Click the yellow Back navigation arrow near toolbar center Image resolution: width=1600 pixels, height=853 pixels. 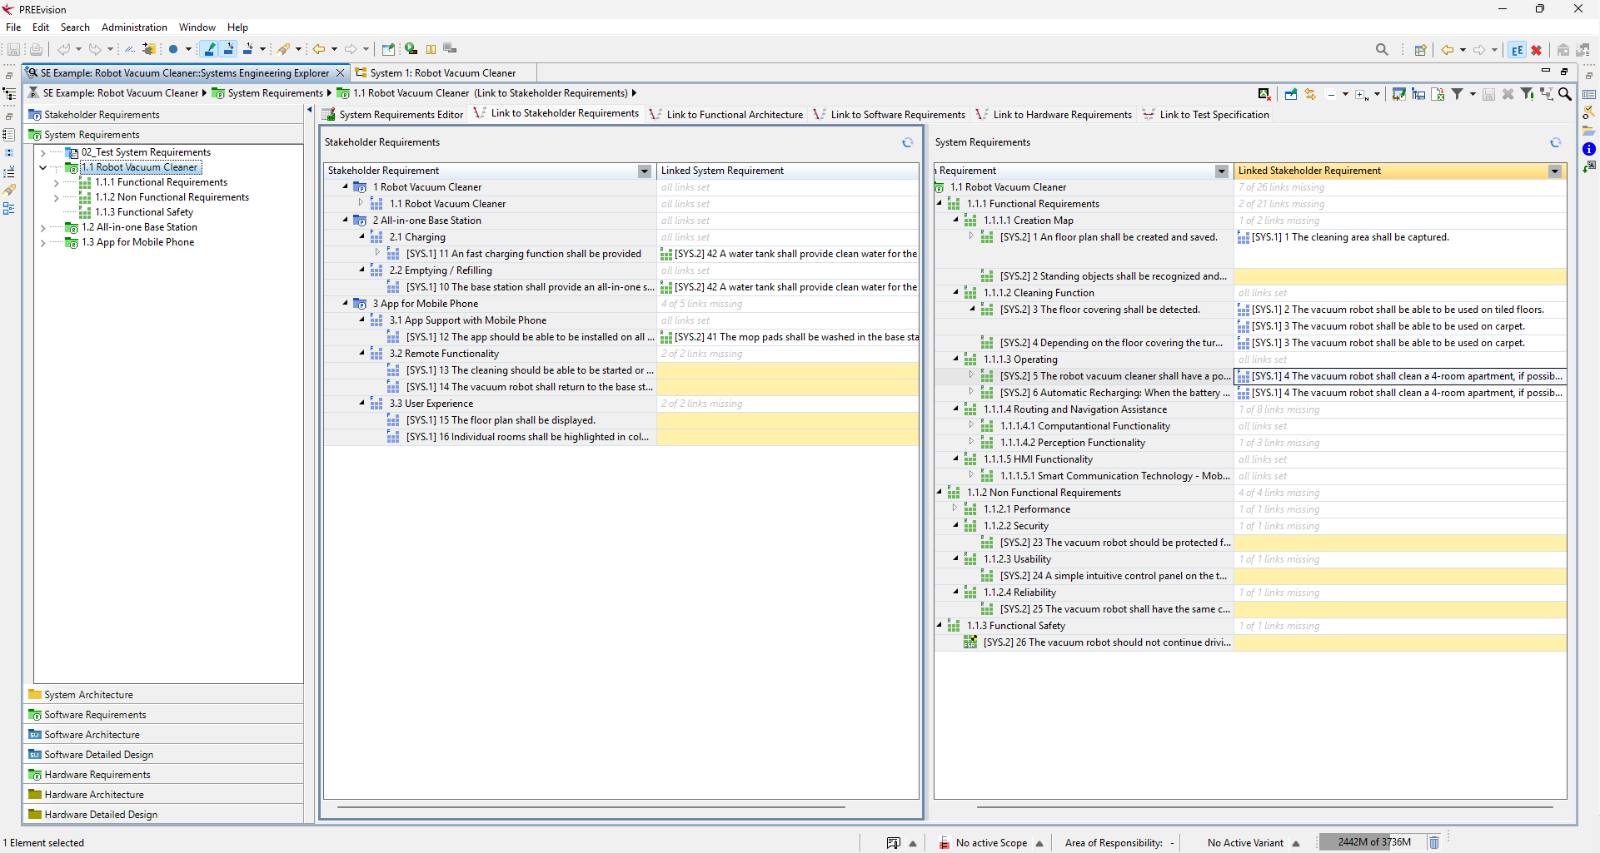(319, 49)
